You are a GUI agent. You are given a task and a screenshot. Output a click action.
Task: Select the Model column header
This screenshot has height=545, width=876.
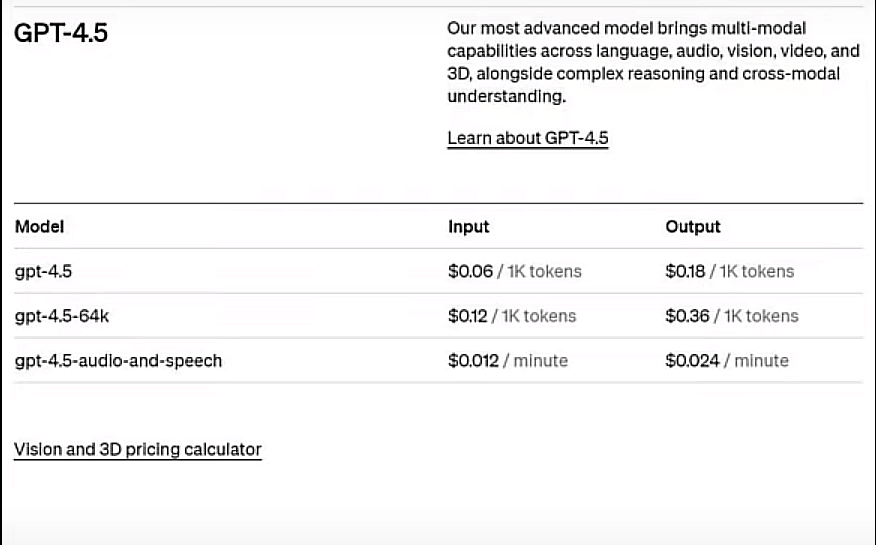tap(39, 227)
